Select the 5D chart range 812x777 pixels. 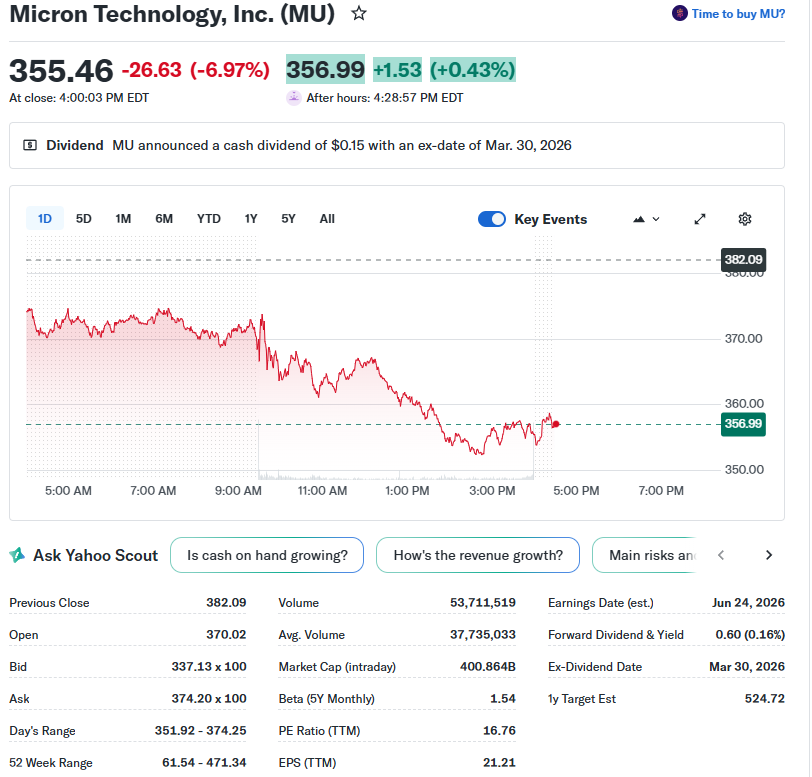click(x=83, y=219)
